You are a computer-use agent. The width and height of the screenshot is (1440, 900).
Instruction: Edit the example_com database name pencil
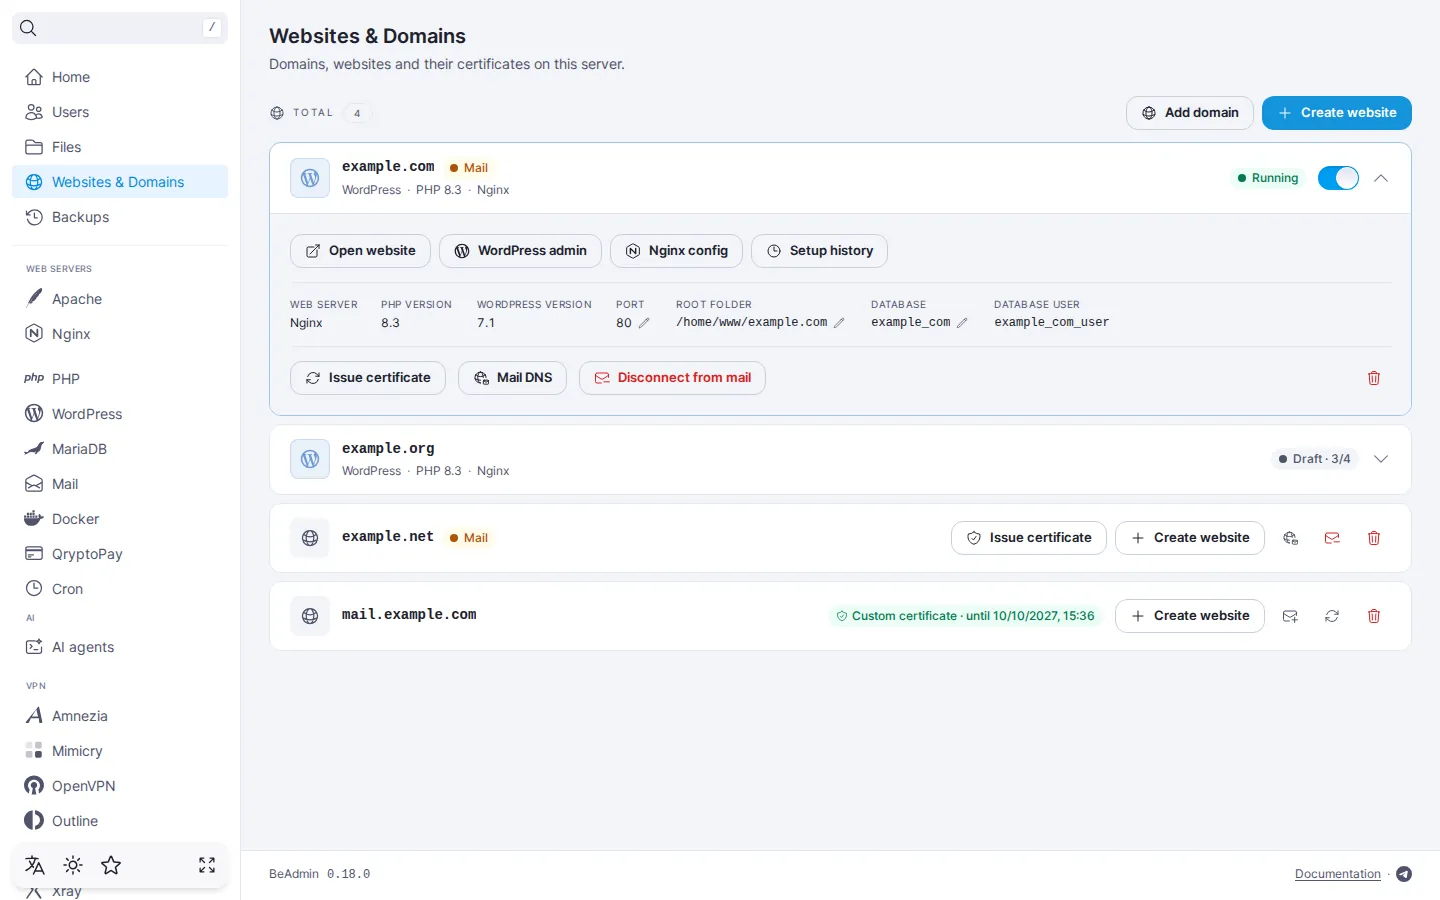click(x=962, y=323)
